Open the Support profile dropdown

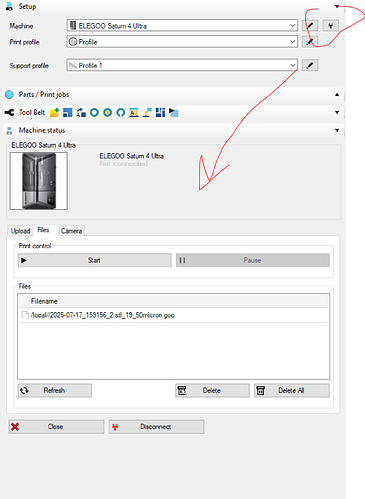(x=292, y=65)
